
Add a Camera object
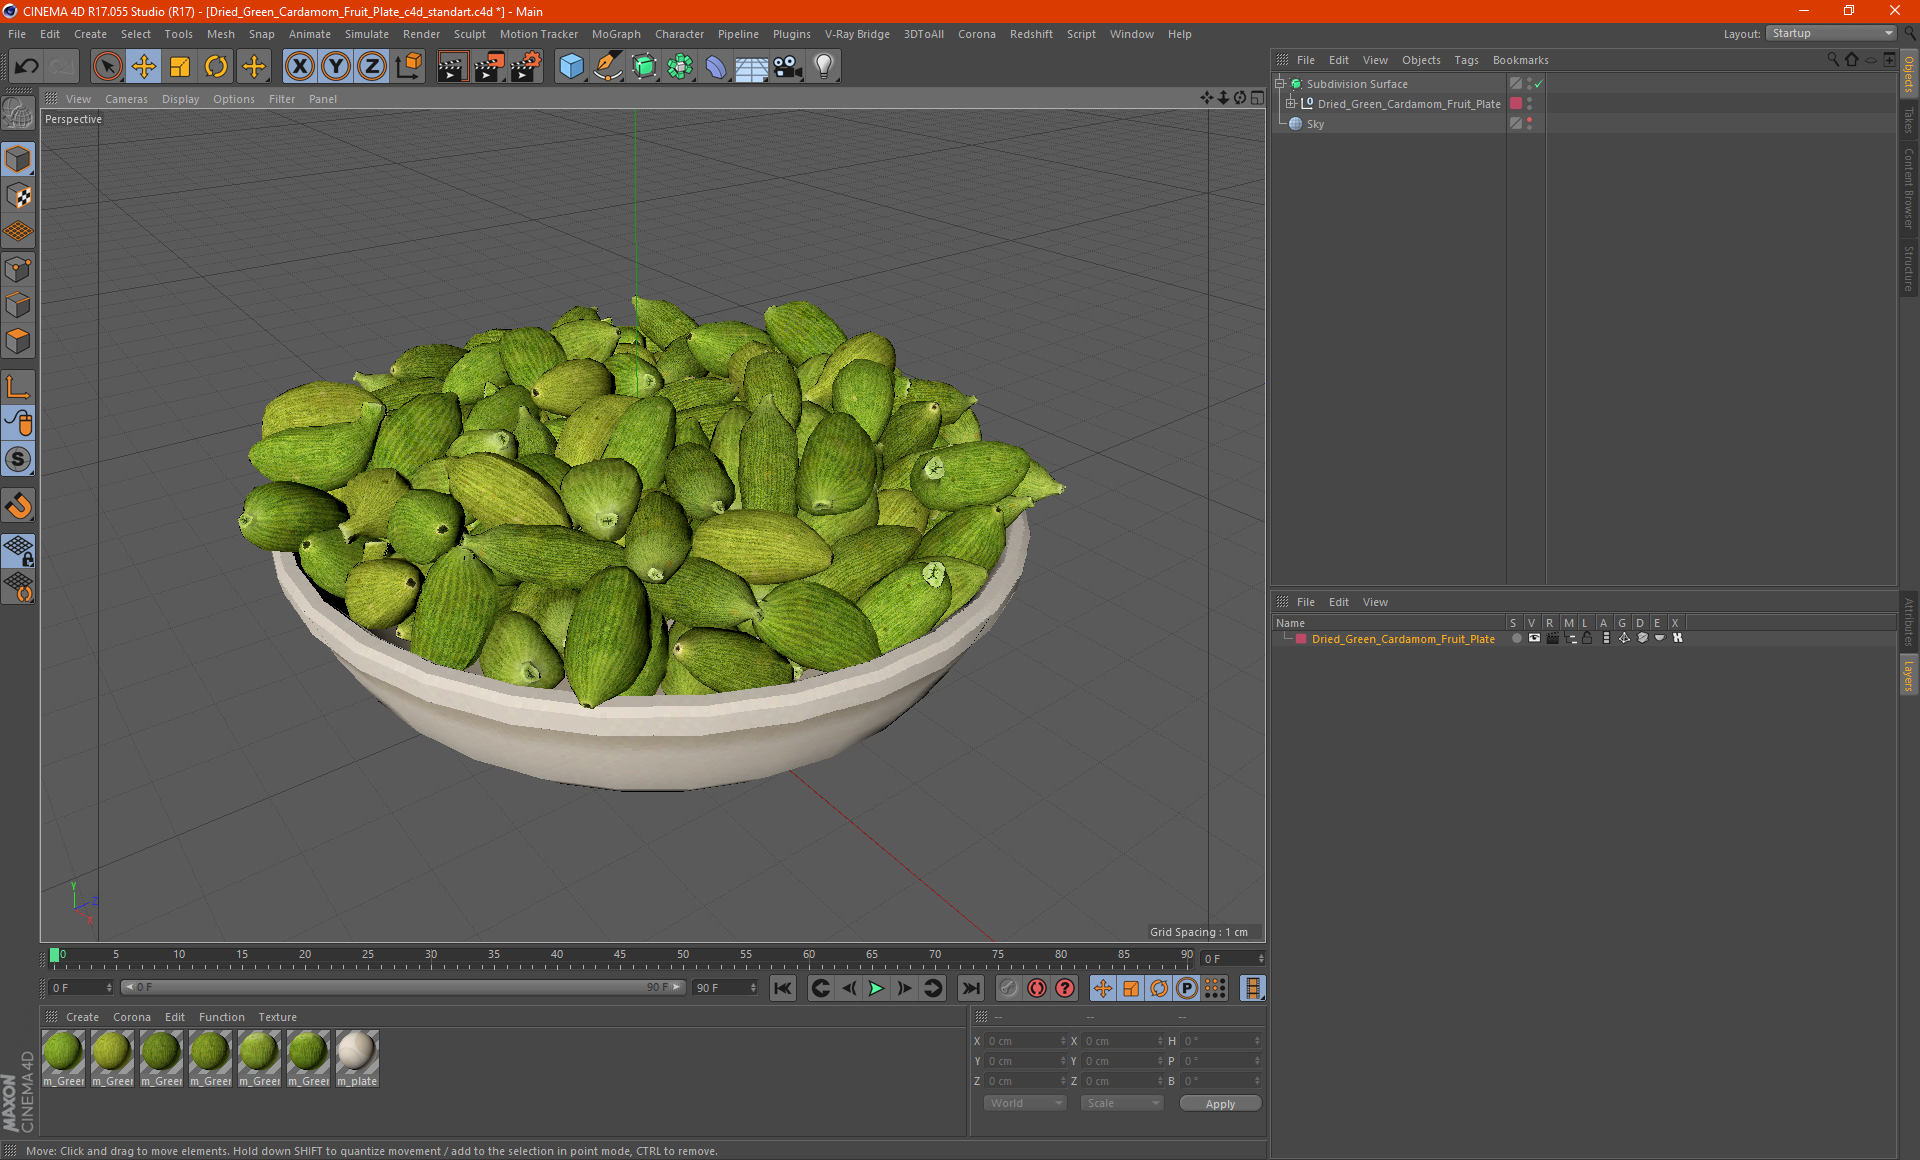[788, 67]
